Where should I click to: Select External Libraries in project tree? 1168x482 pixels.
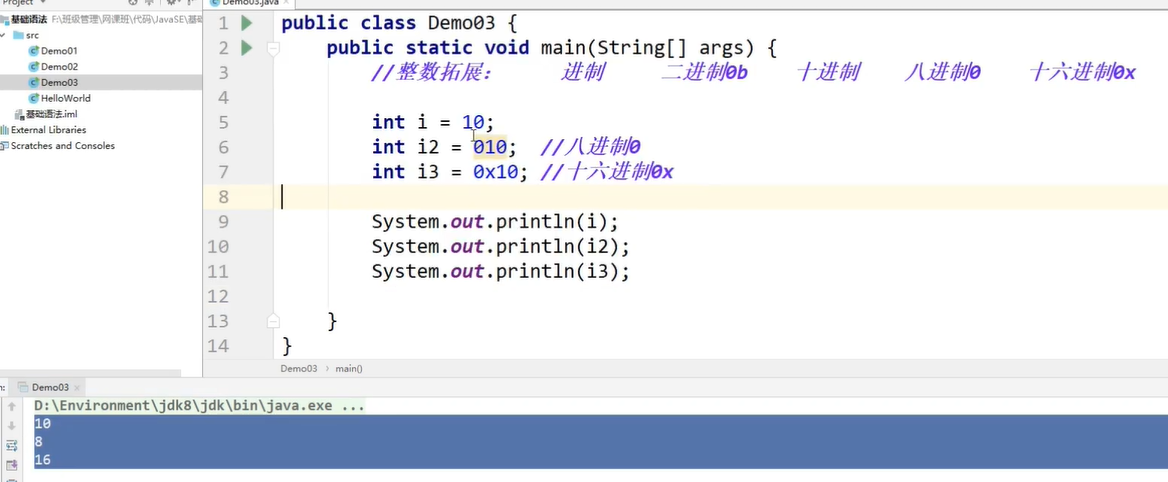pyautogui.click(x=48, y=130)
